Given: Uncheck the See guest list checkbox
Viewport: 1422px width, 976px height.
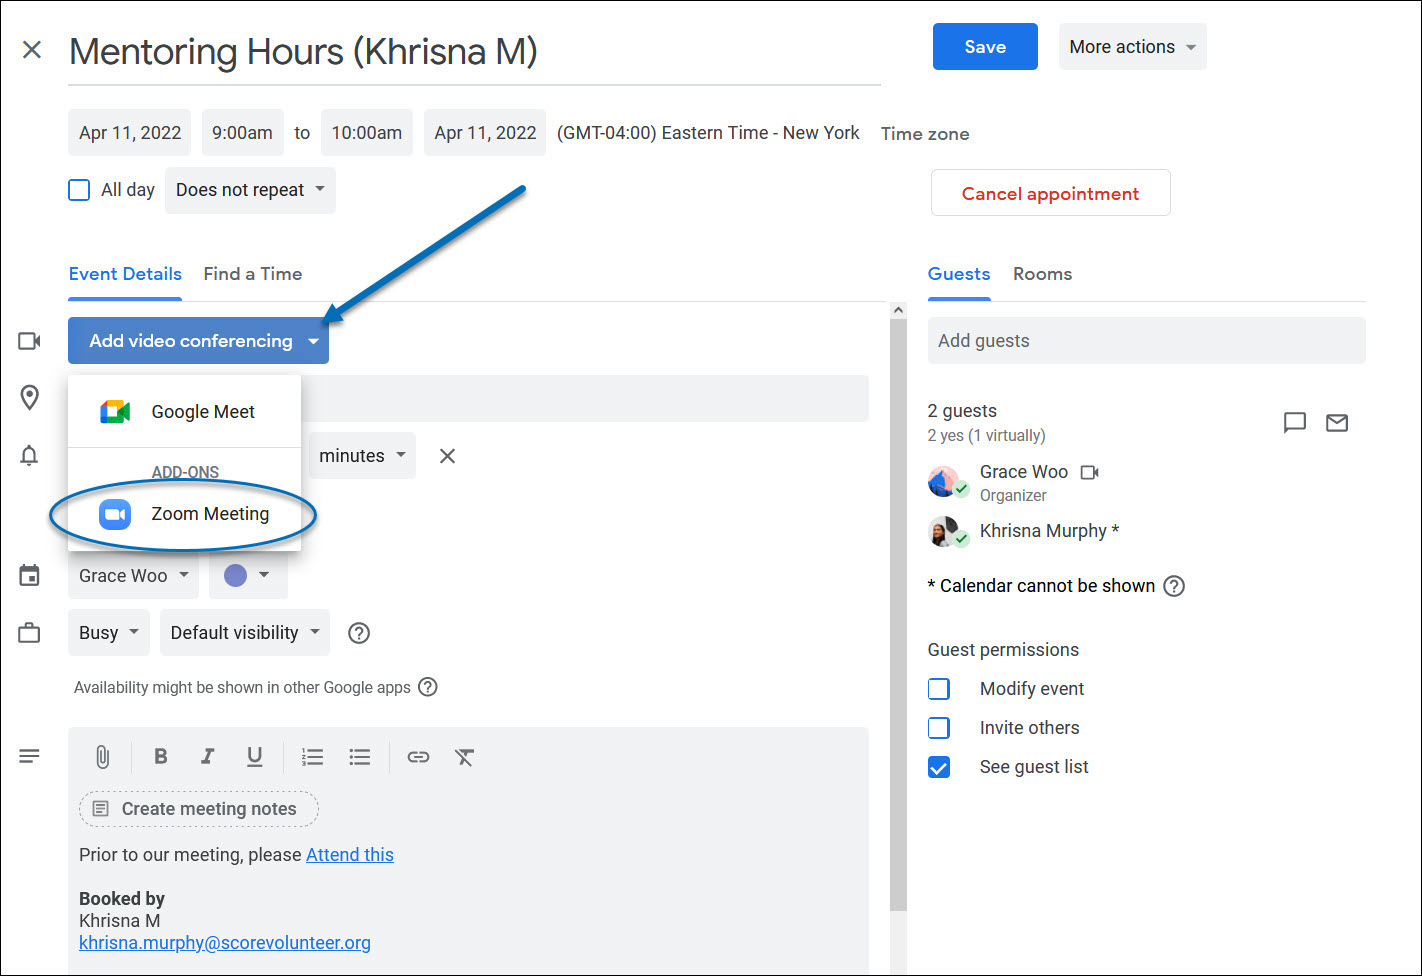Looking at the screenshot, I should coord(939,767).
